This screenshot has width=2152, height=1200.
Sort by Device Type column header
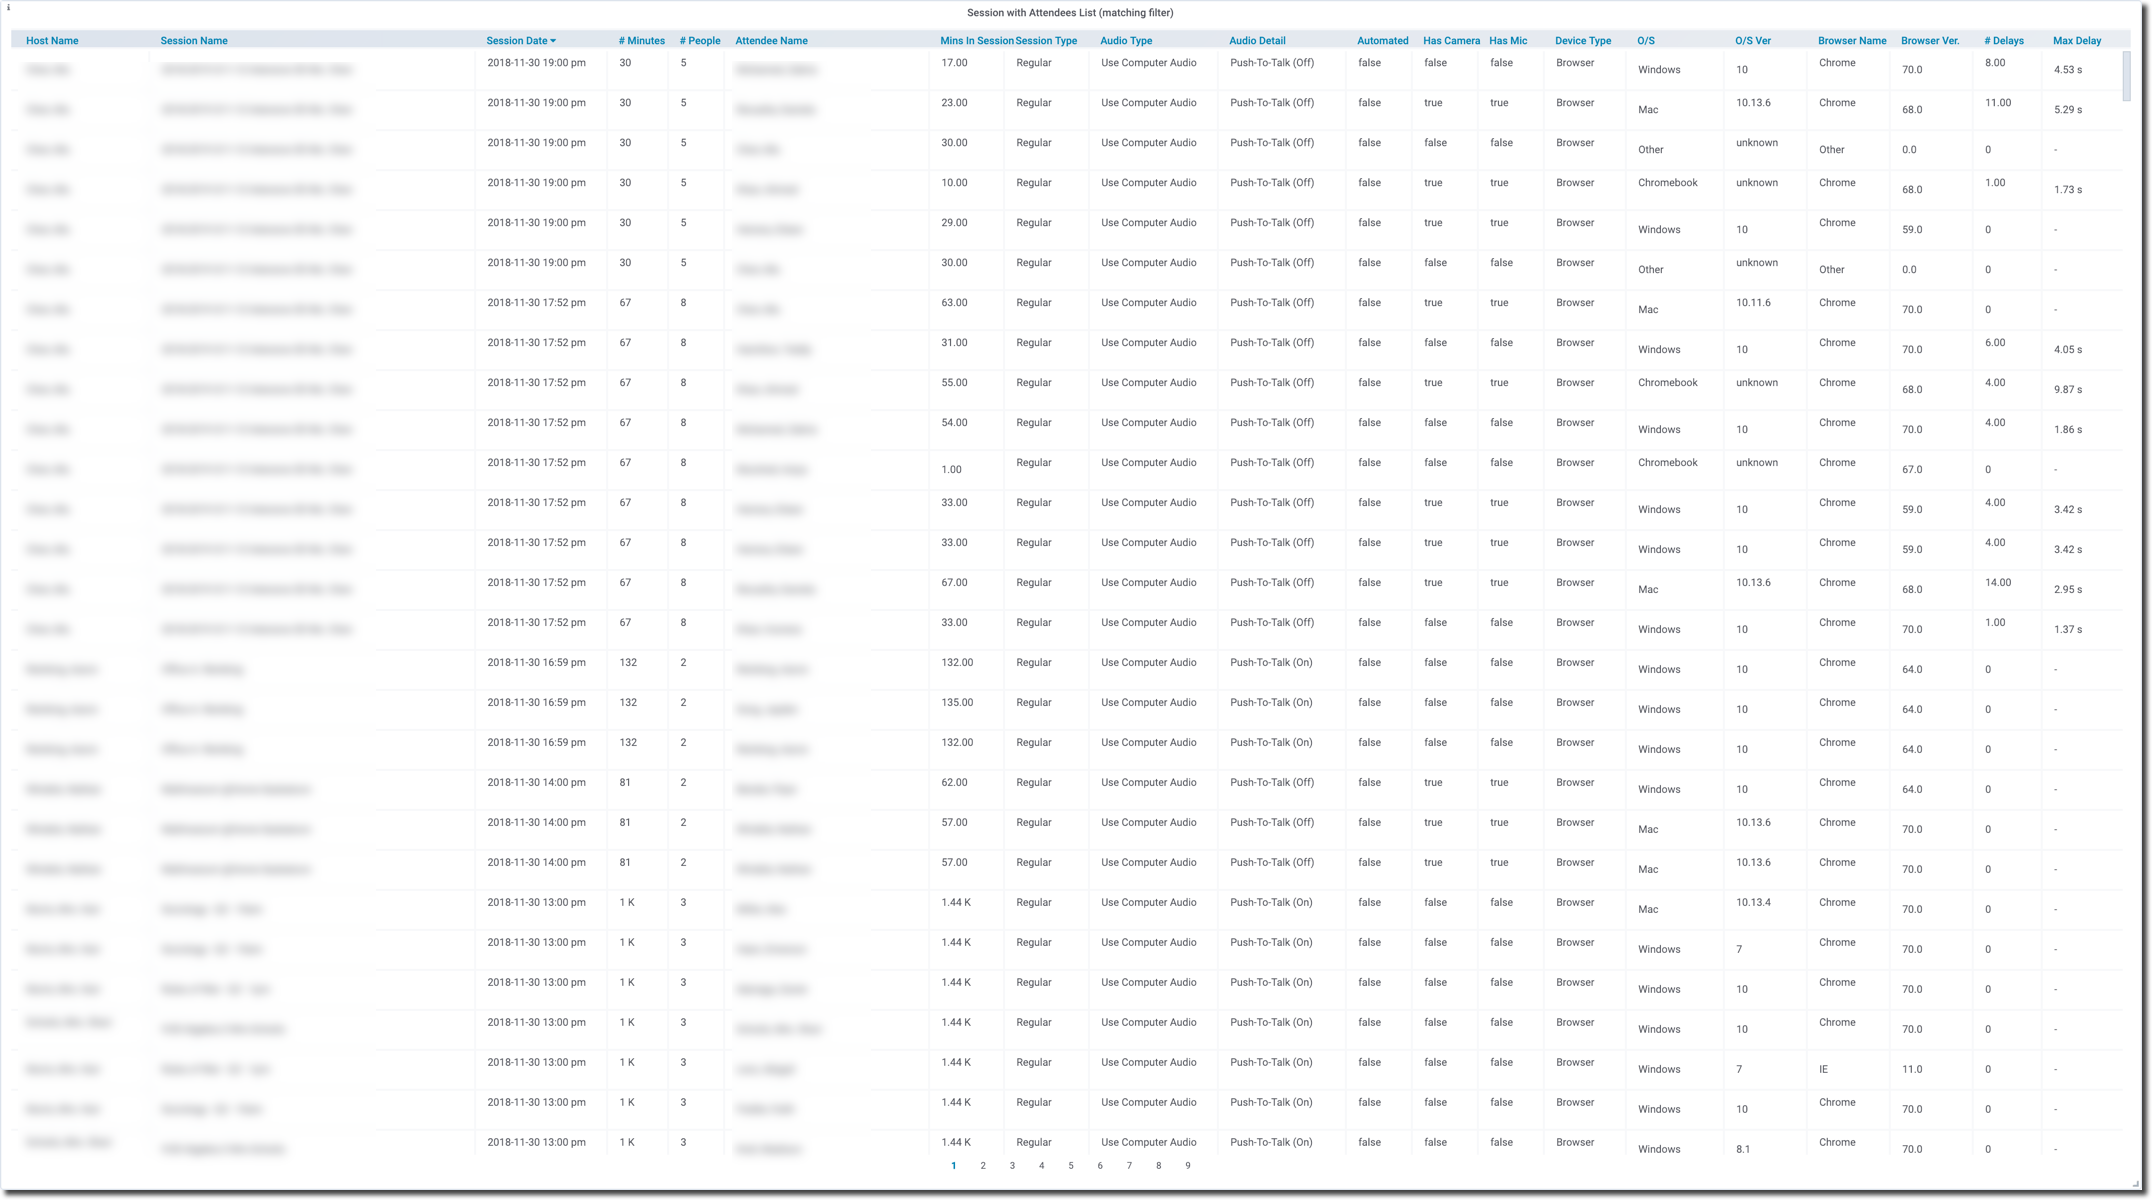tap(1582, 41)
